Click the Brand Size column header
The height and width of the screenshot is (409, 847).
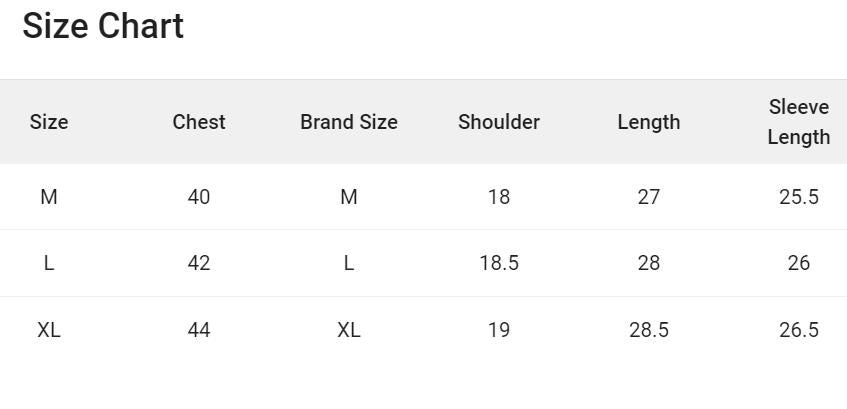349,122
